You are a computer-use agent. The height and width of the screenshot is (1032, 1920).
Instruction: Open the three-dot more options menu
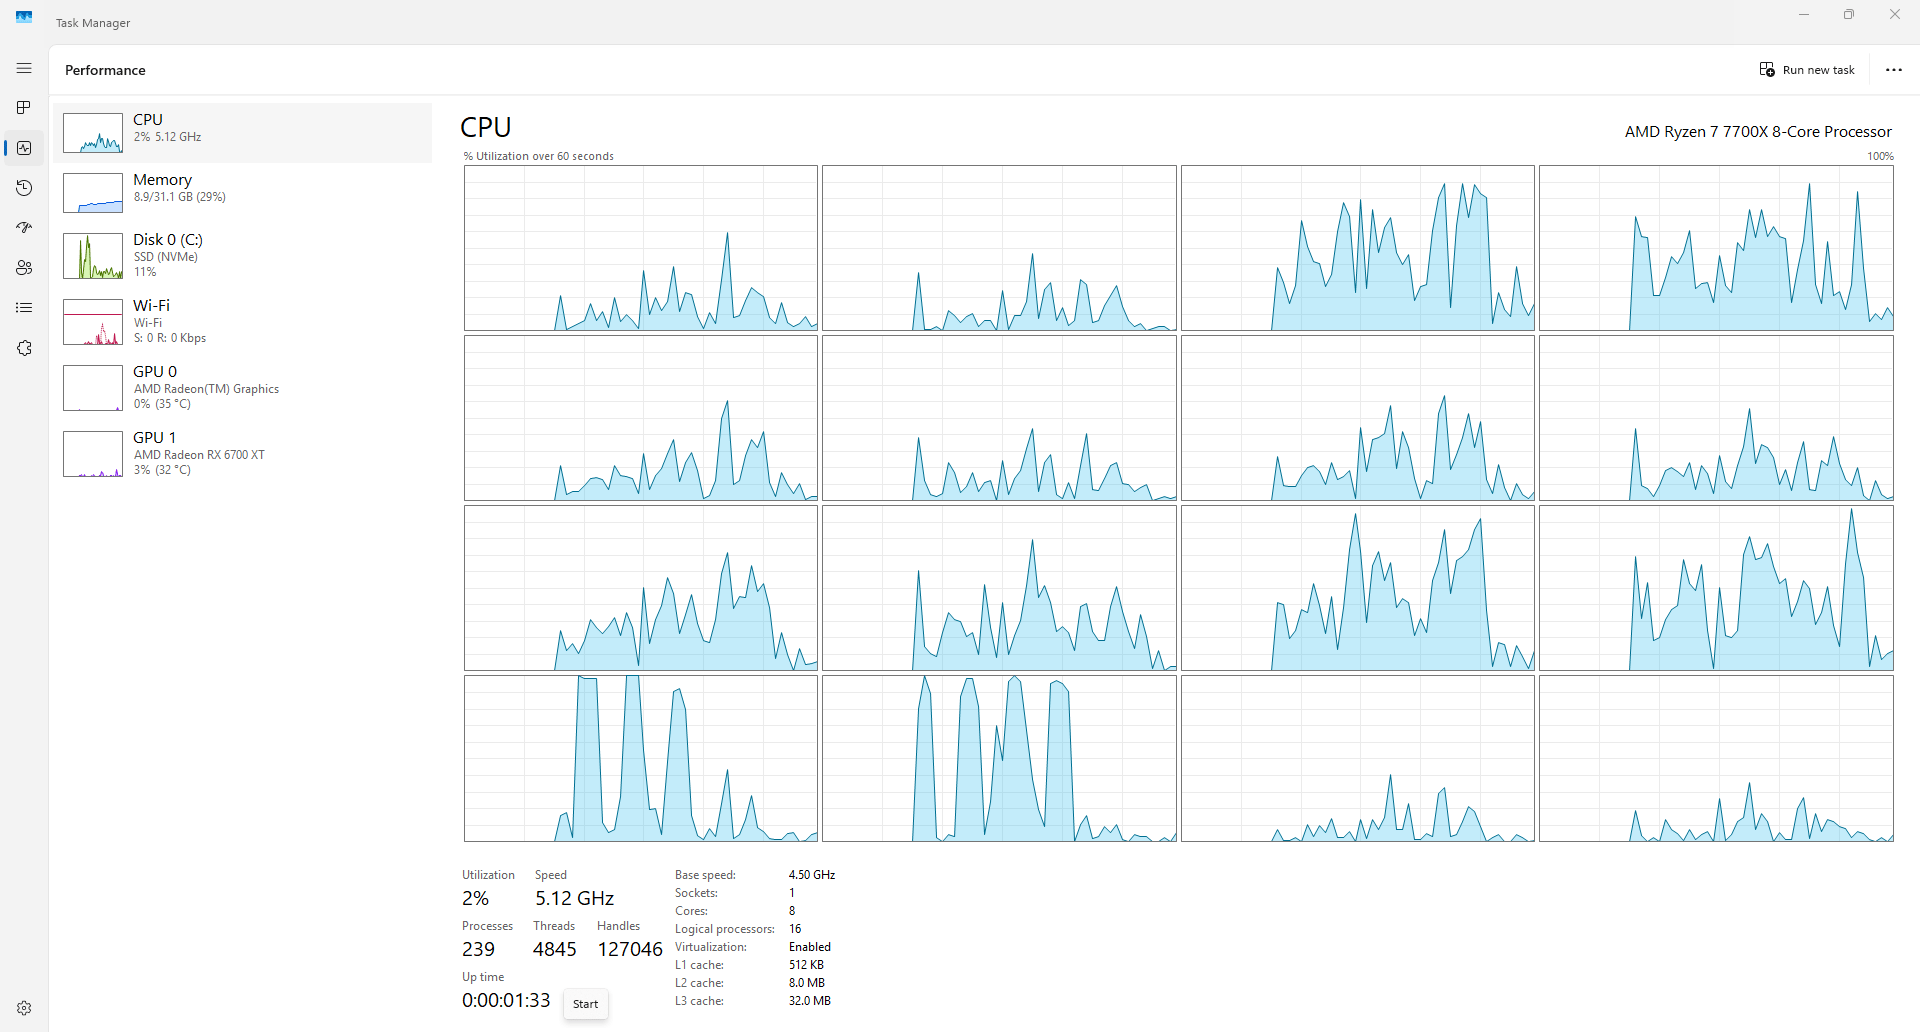1894,70
